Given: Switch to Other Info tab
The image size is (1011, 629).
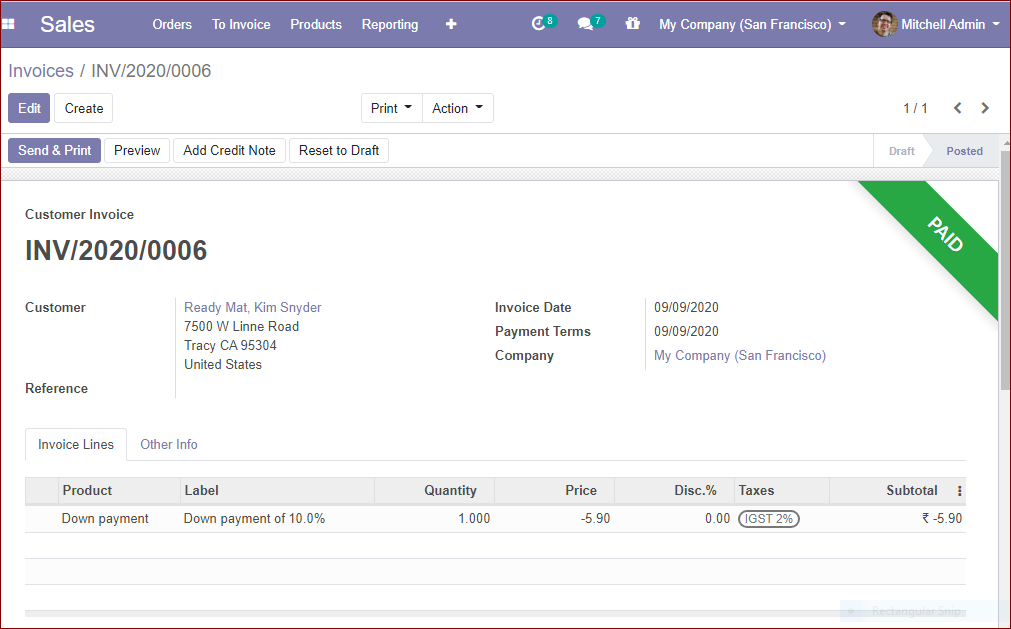Looking at the screenshot, I should coord(169,445).
